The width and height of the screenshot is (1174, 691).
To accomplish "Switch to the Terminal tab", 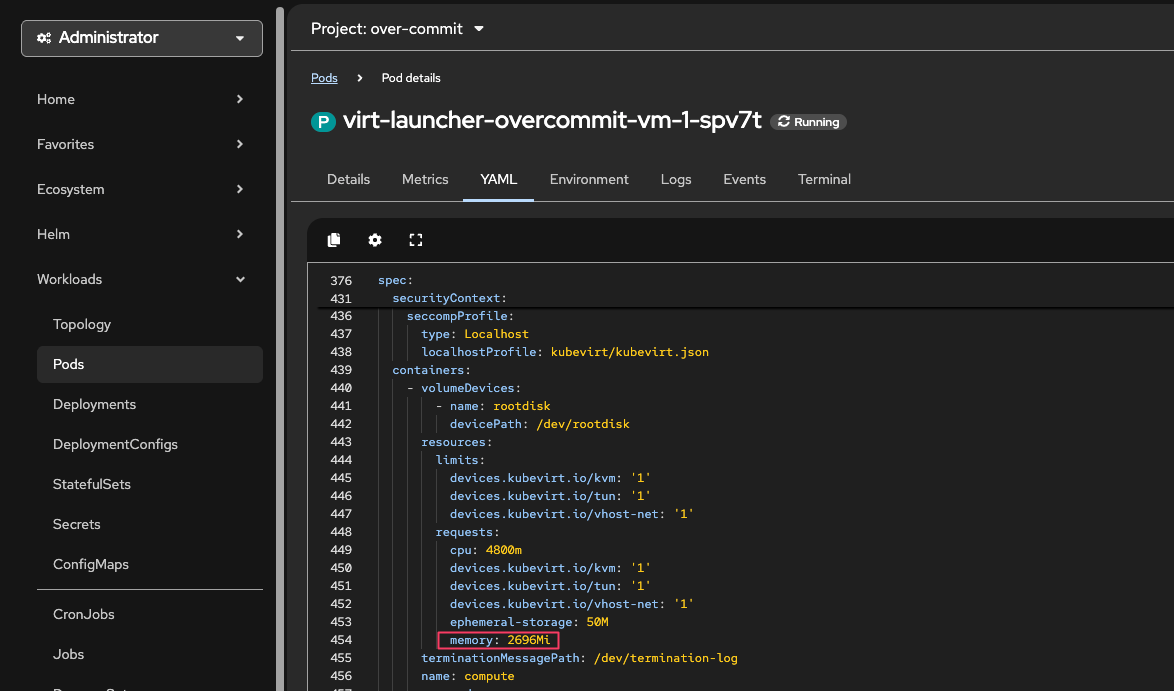I will (x=824, y=180).
